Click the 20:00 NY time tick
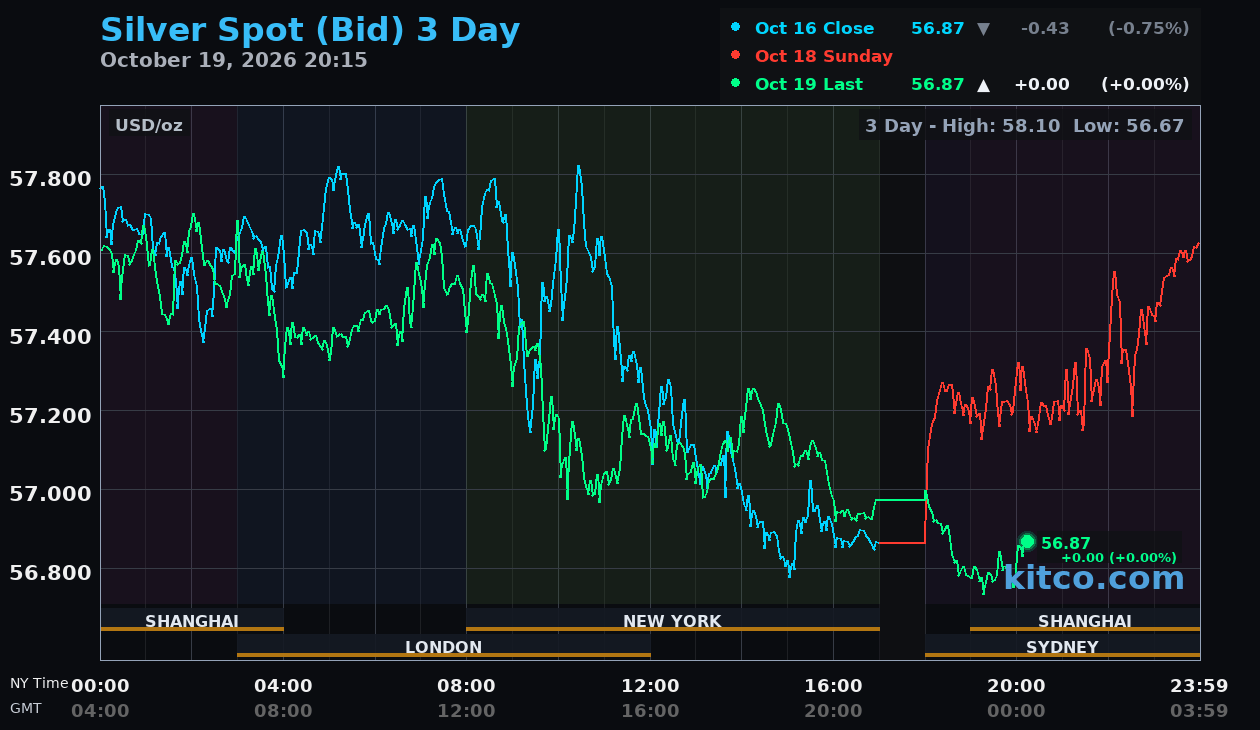 pos(1016,686)
